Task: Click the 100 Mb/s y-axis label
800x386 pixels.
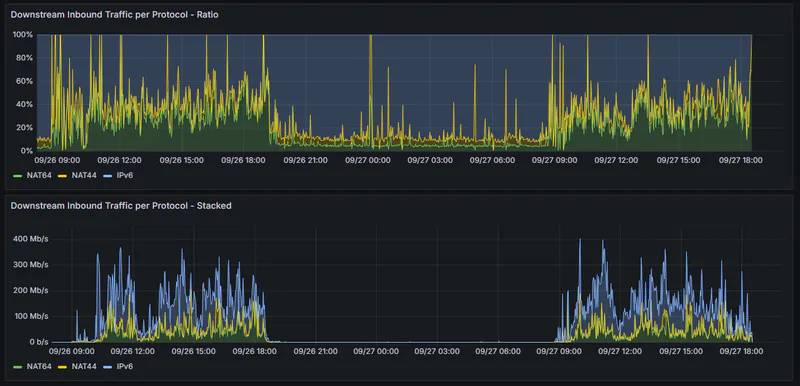Action: point(32,316)
